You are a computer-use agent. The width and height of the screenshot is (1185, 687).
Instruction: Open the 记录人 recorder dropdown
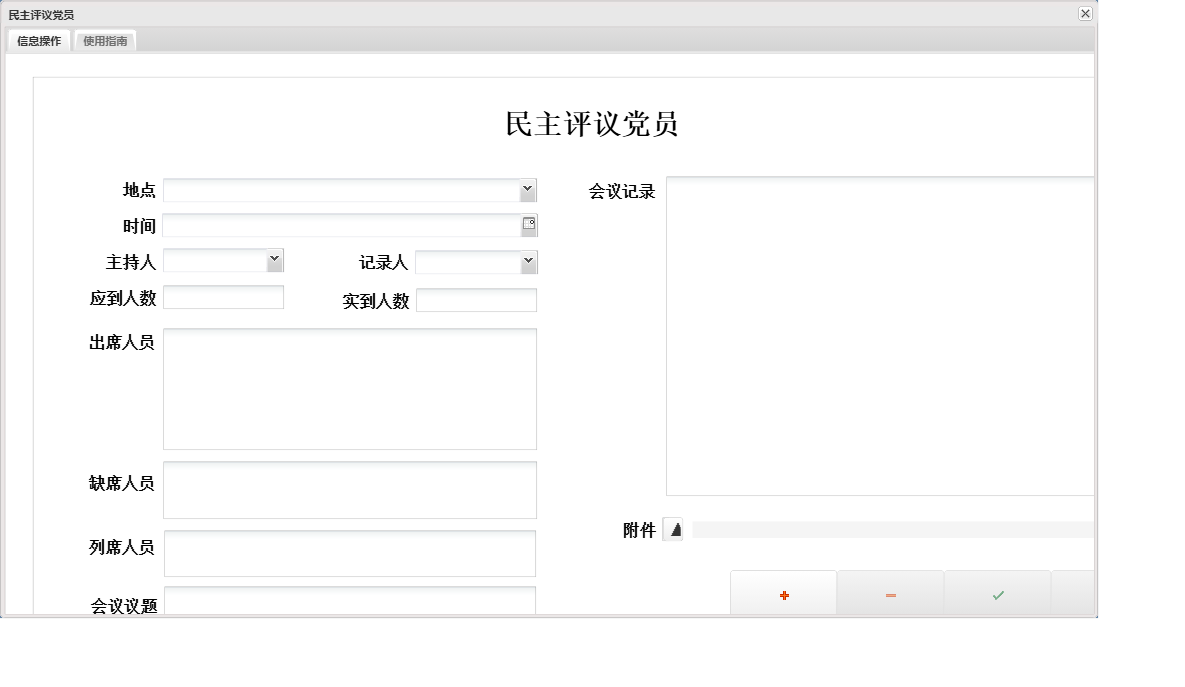[528, 261]
